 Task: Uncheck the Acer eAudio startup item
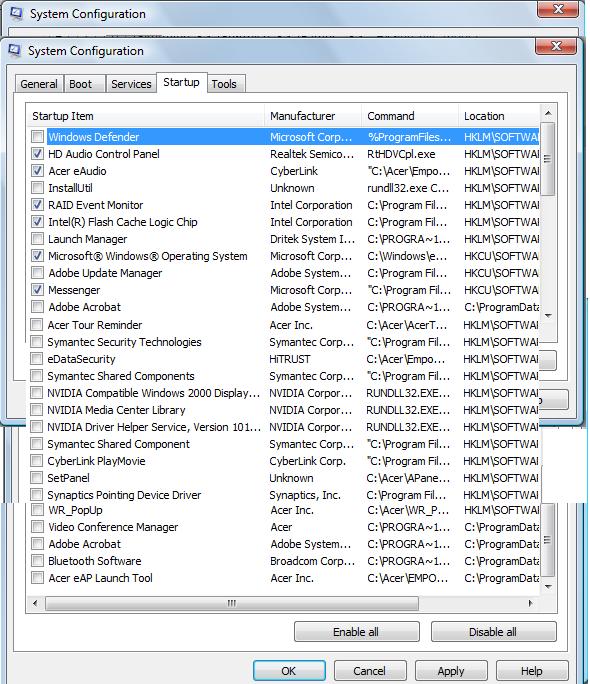pos(38,171)
